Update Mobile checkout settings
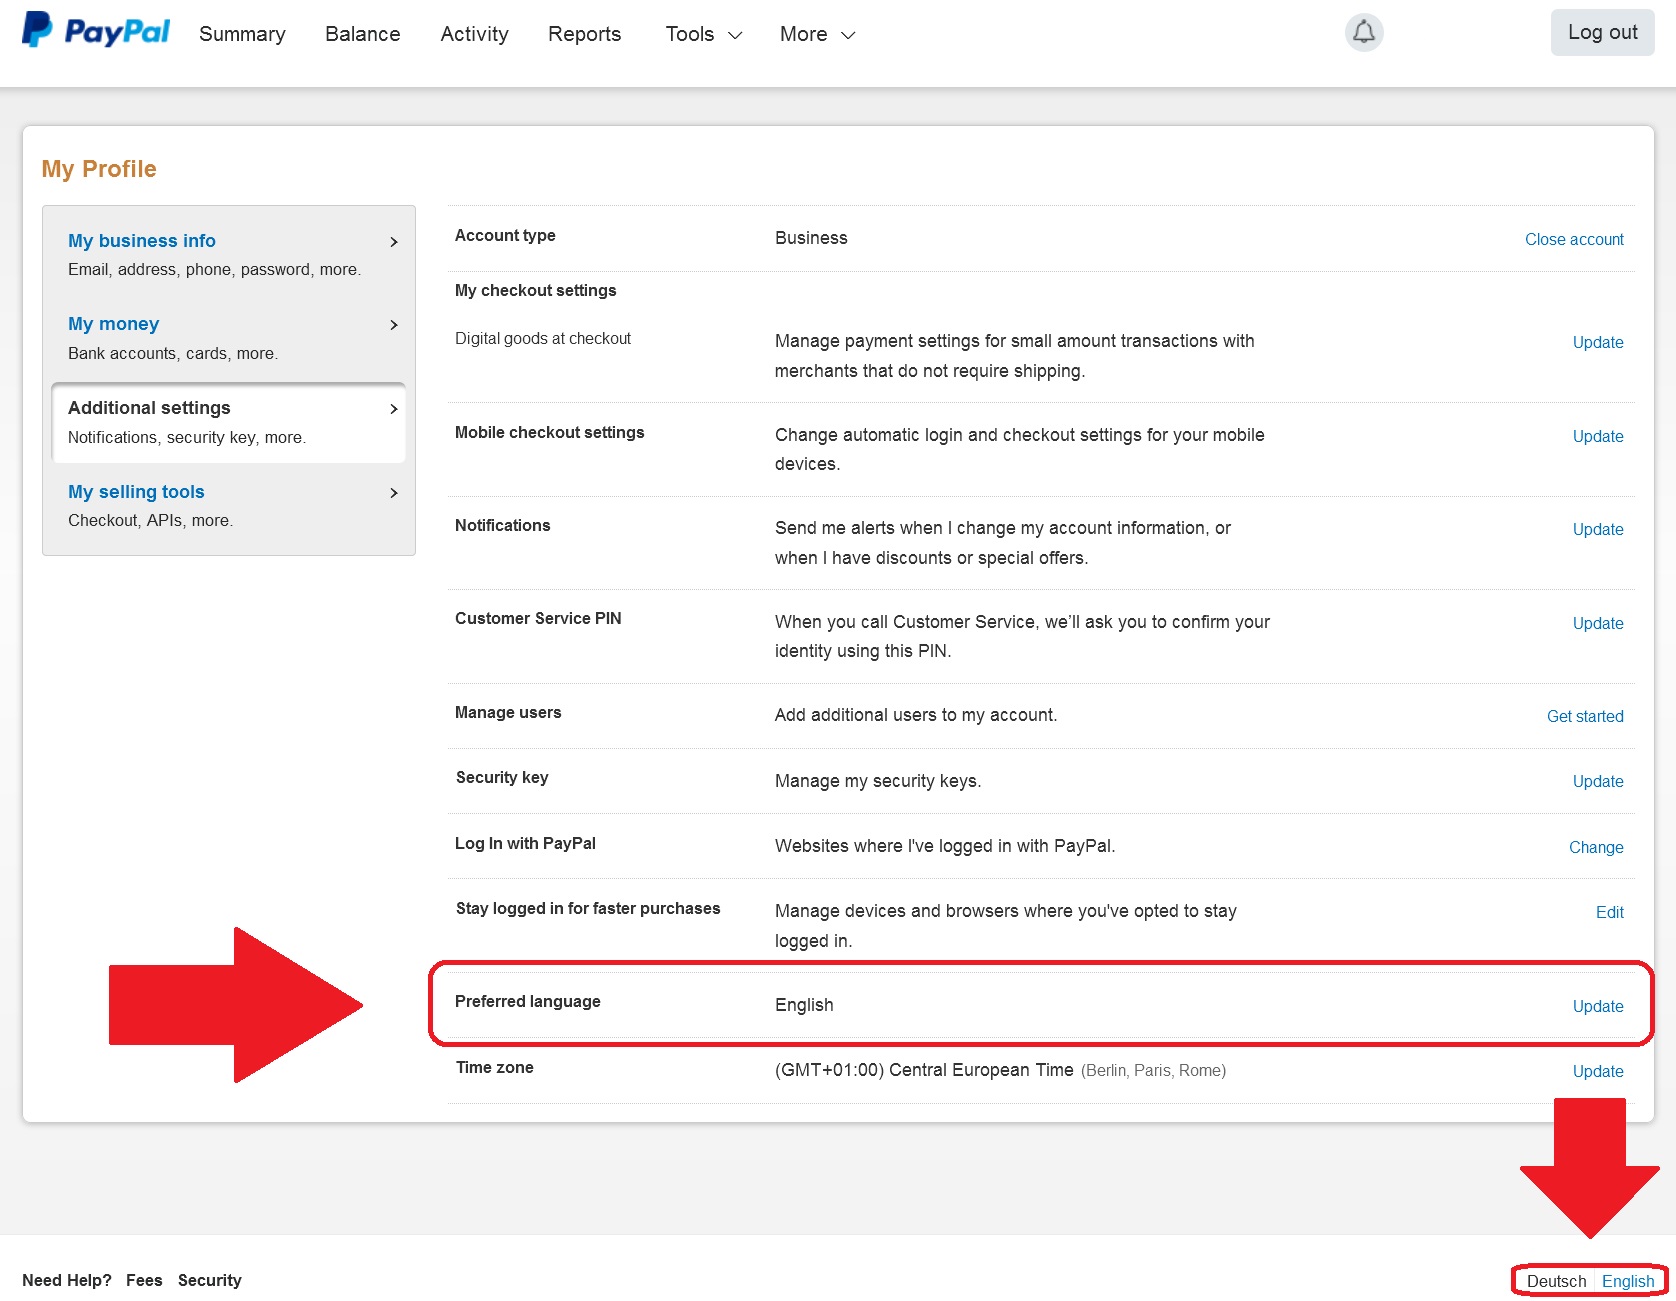1676x1301 pixels. click(1598, 437)
